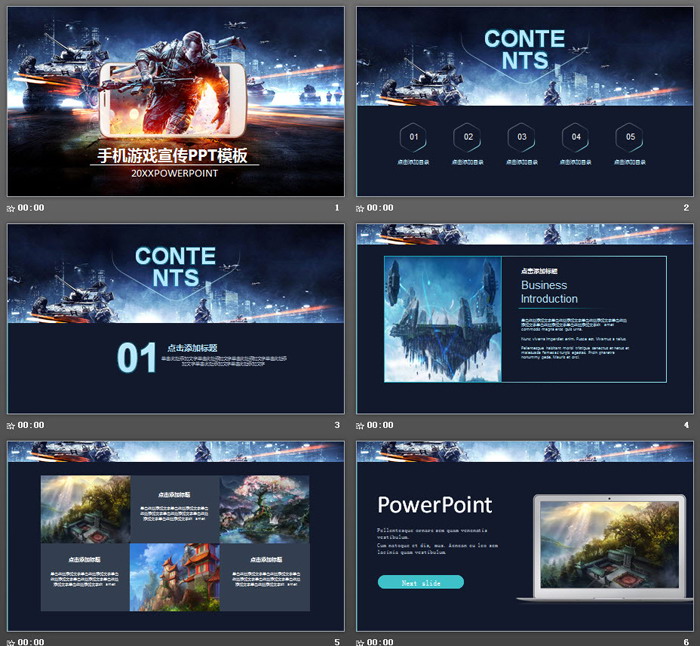This screenshot has height=646, width=700.
Task: Click slide number 4 label
Action: 686,425
